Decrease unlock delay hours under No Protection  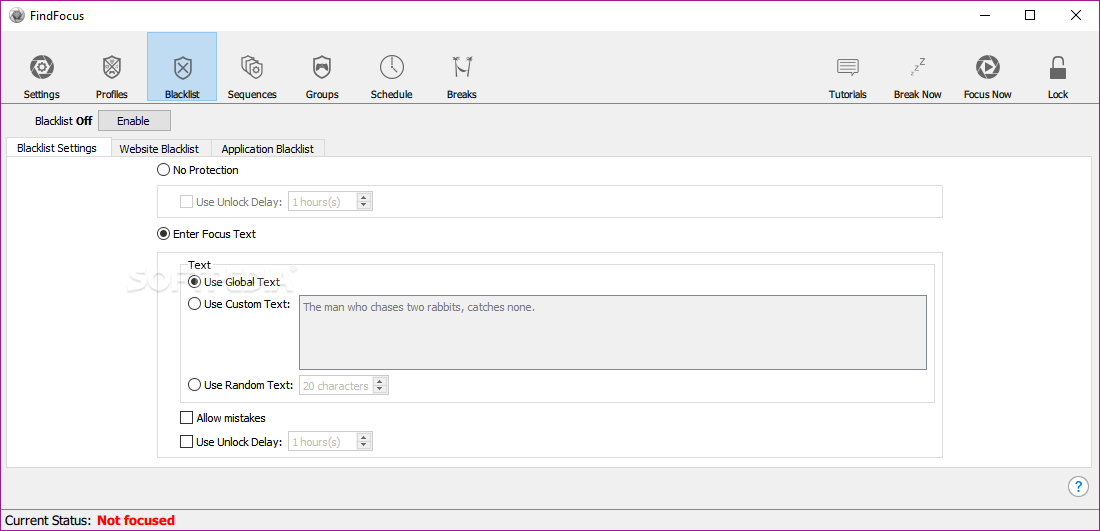pyautogui.click(x=363, y=206)
